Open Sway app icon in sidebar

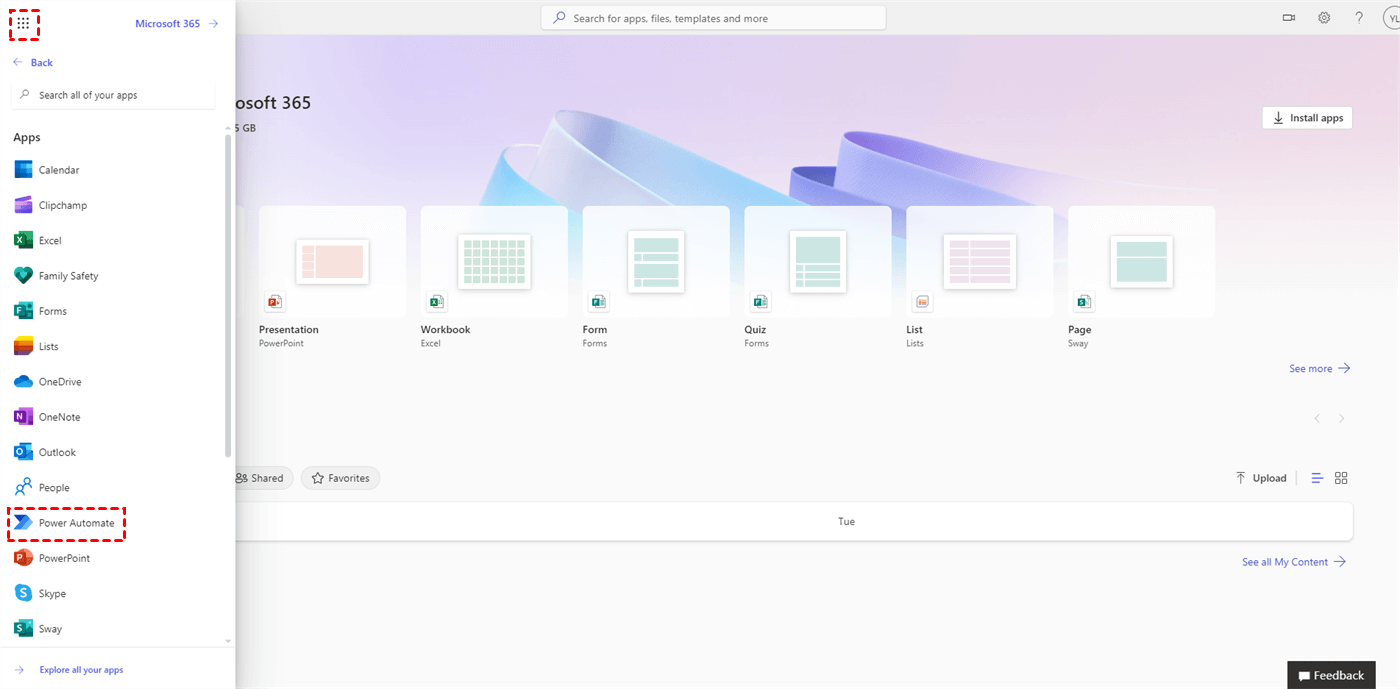click(24, 629)
